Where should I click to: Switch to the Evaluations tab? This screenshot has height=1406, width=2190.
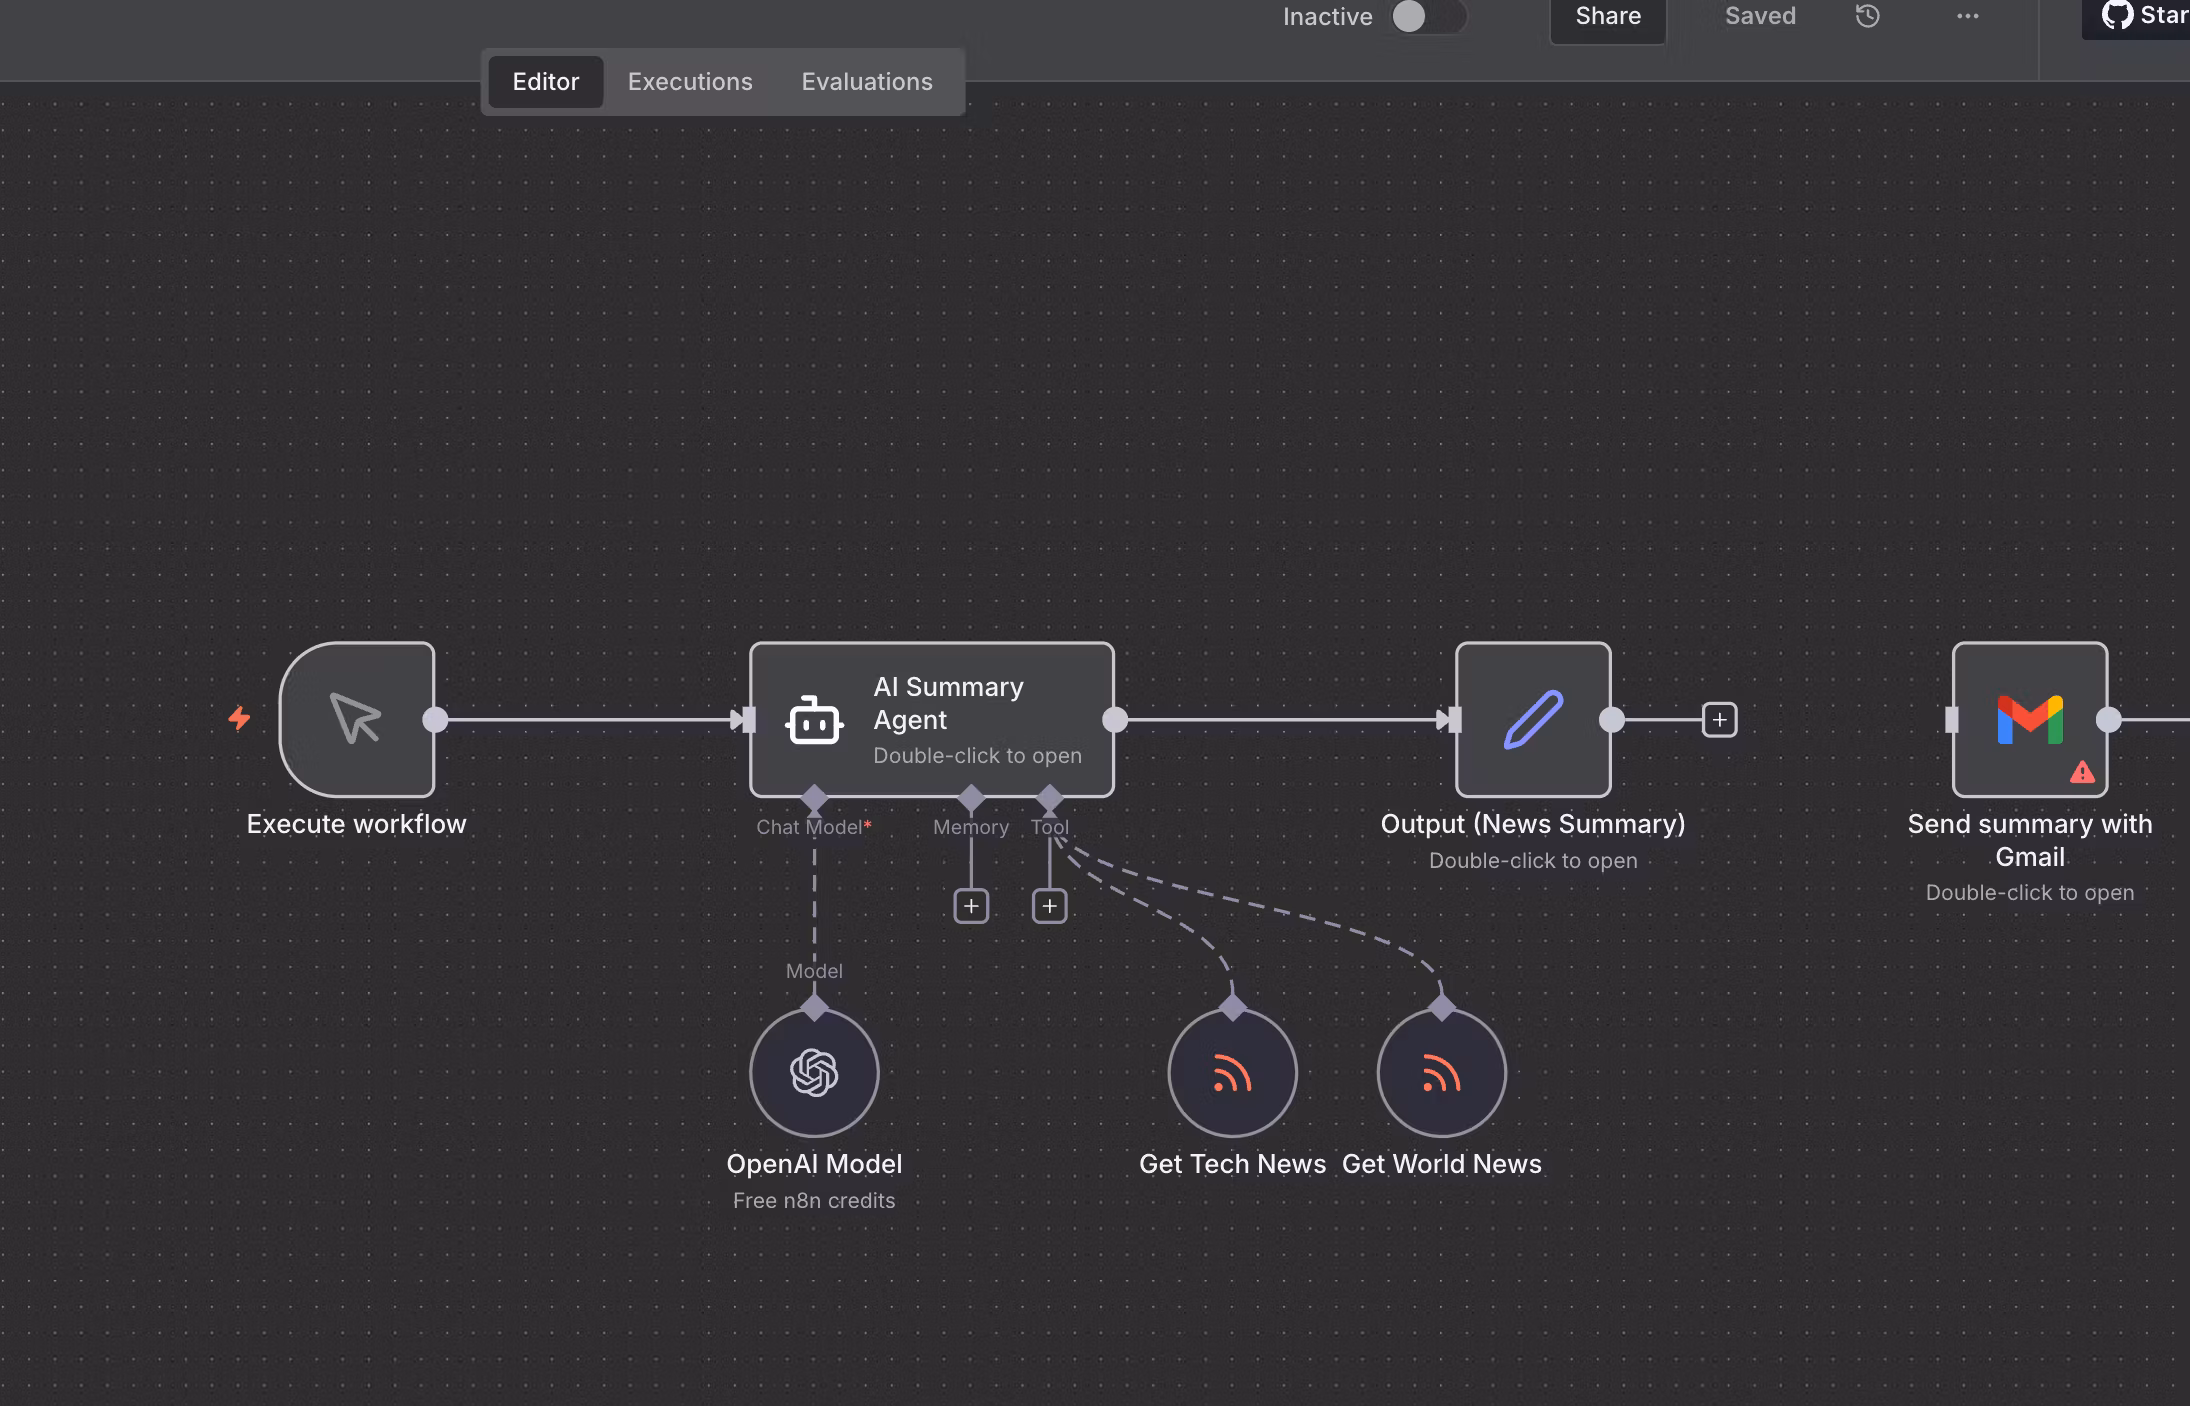(866, 82)
